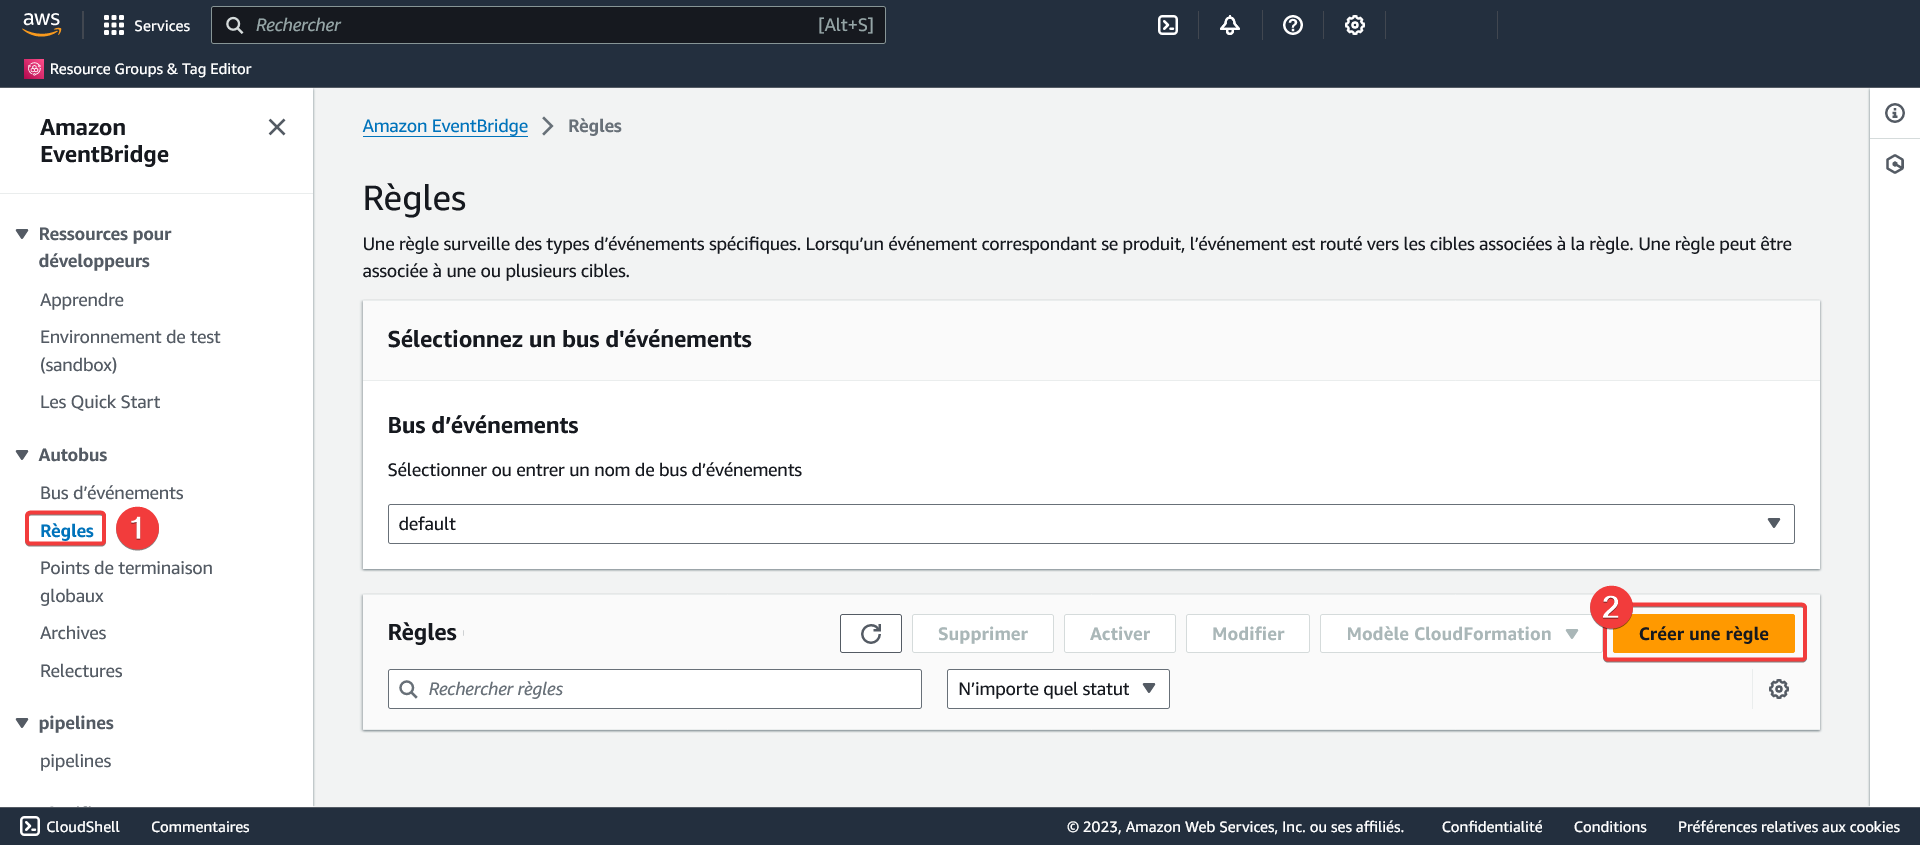
Task: Select Règles in the side navigation
Action: (x=67, y=531)
